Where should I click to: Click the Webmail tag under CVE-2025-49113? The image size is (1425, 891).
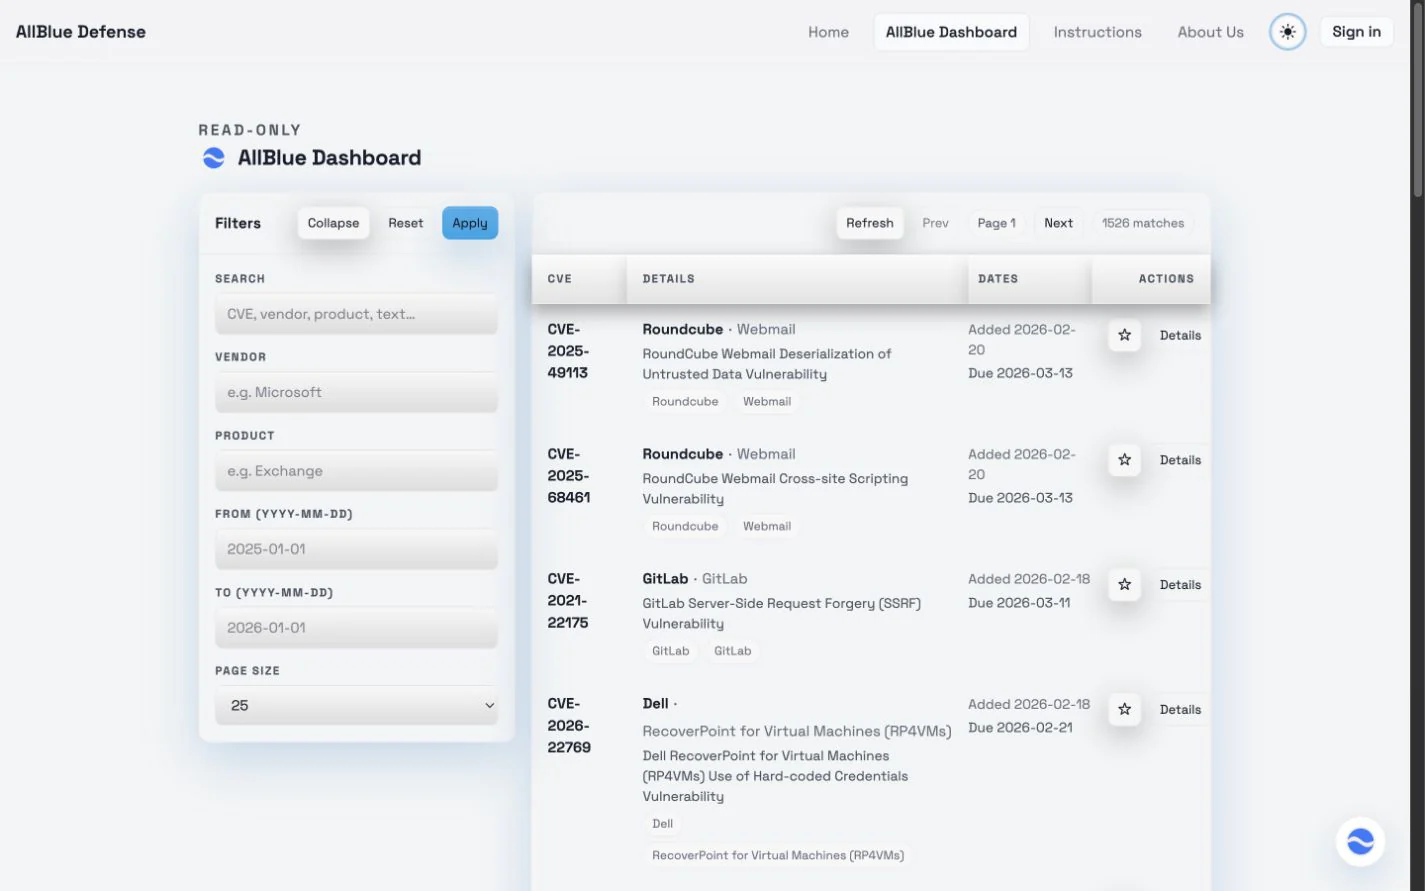pos(767,402)
